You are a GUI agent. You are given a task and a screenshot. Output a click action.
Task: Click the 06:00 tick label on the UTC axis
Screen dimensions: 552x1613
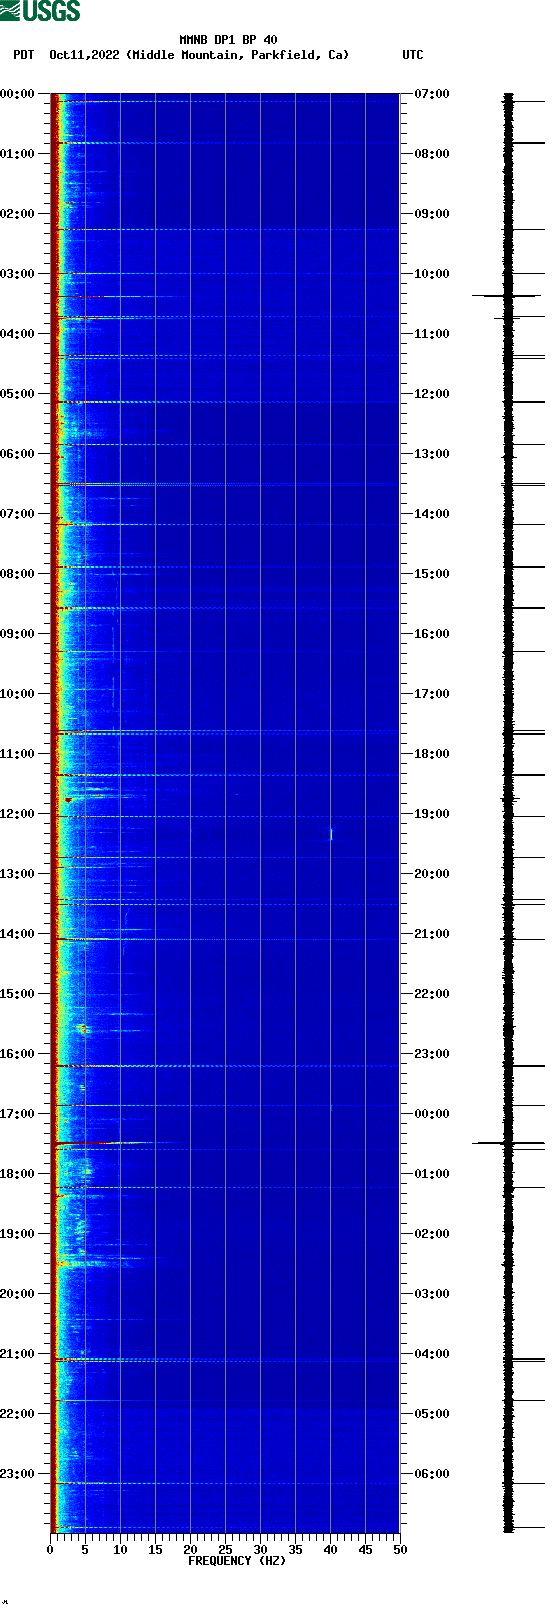(x=432, y=1474)
